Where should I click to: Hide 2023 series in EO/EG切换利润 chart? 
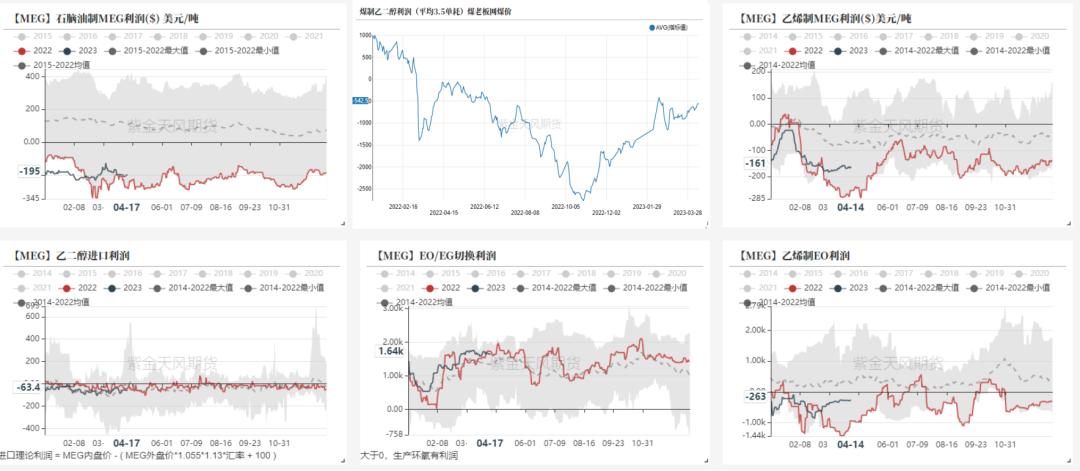click(476, 287)
